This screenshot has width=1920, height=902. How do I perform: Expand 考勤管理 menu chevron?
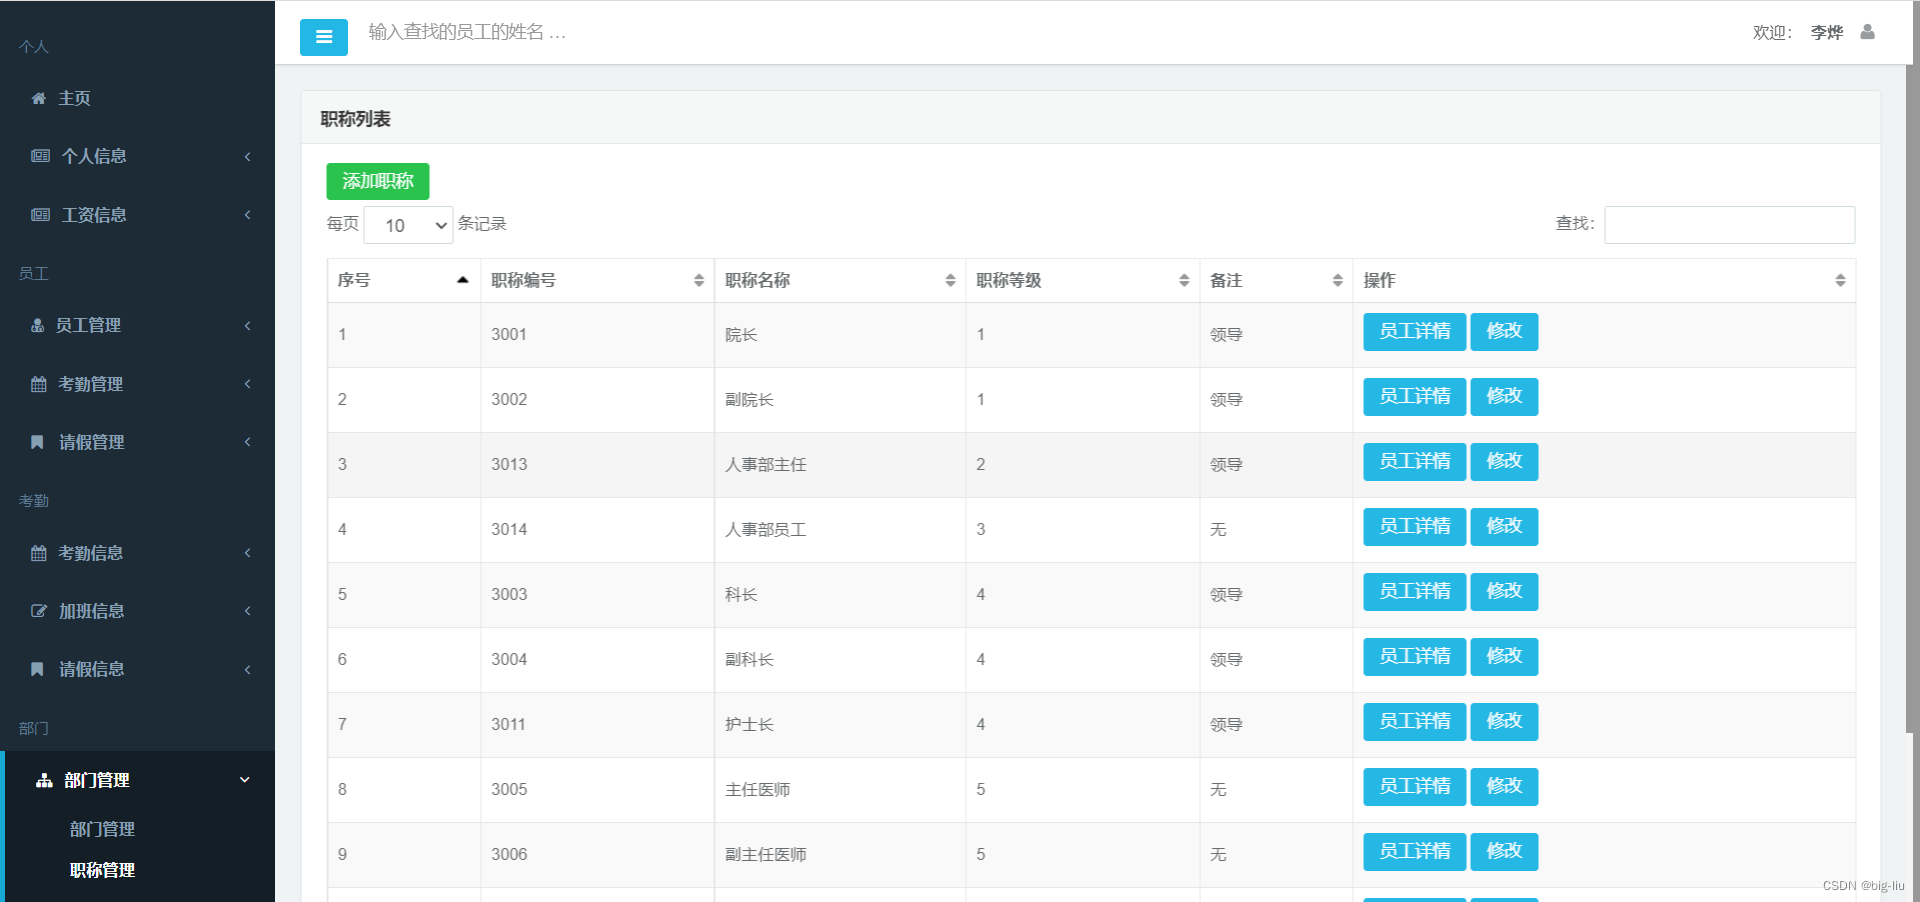click(247, 384)
